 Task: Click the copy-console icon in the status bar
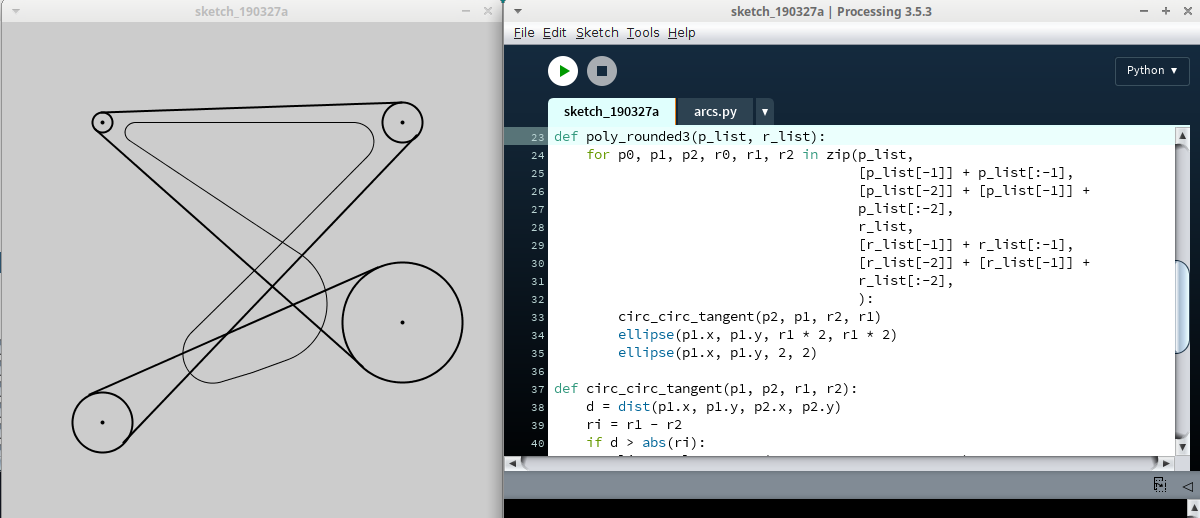[1159, 485]
